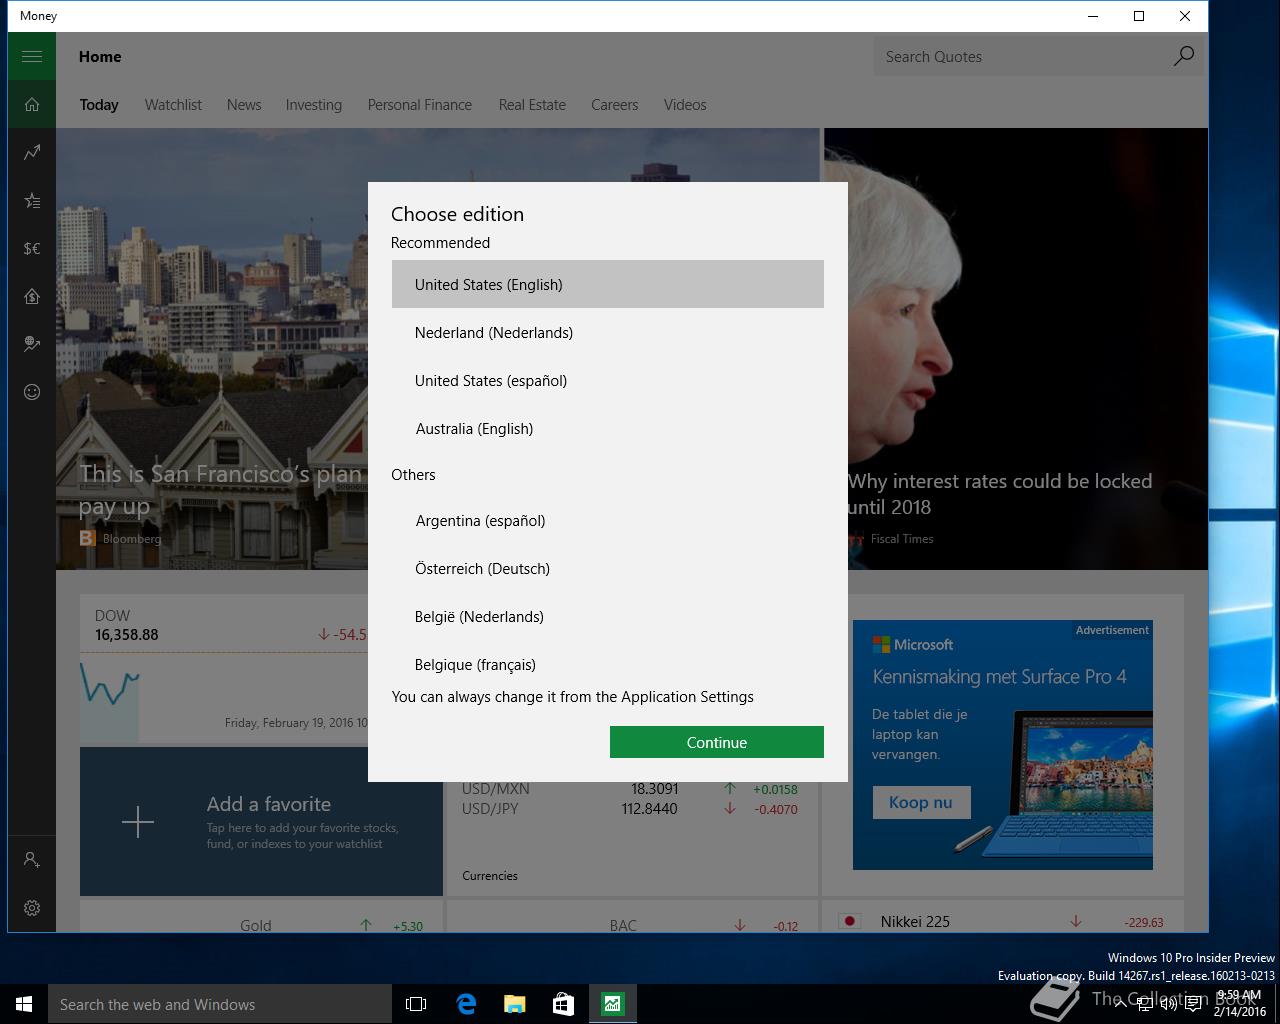Open the Watchlist star sidebar icon
The image size is (1280, 1024).
32,200
